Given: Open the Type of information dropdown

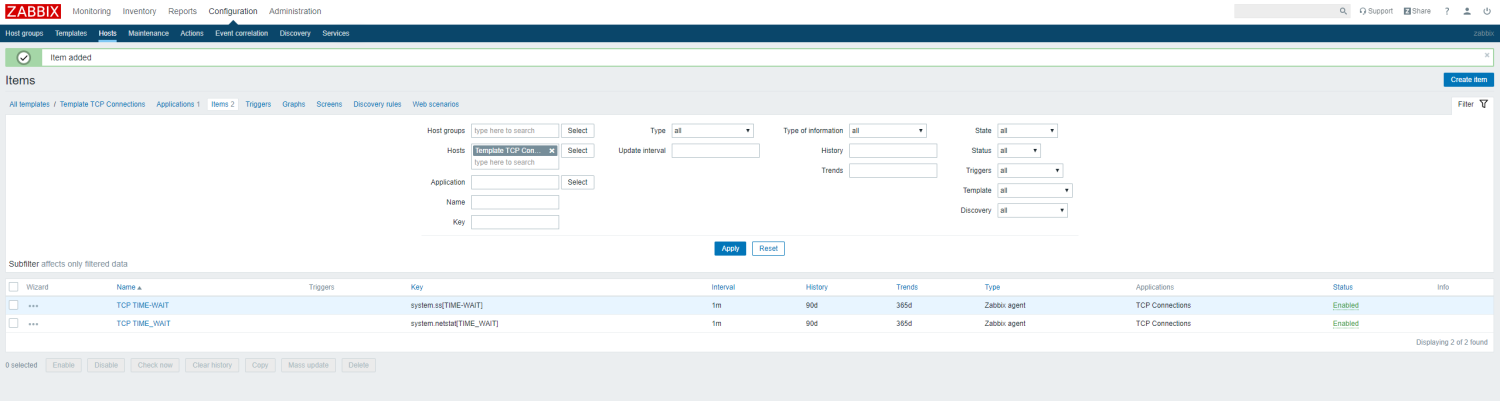Looking at the screenshot, I should point(888,131).
